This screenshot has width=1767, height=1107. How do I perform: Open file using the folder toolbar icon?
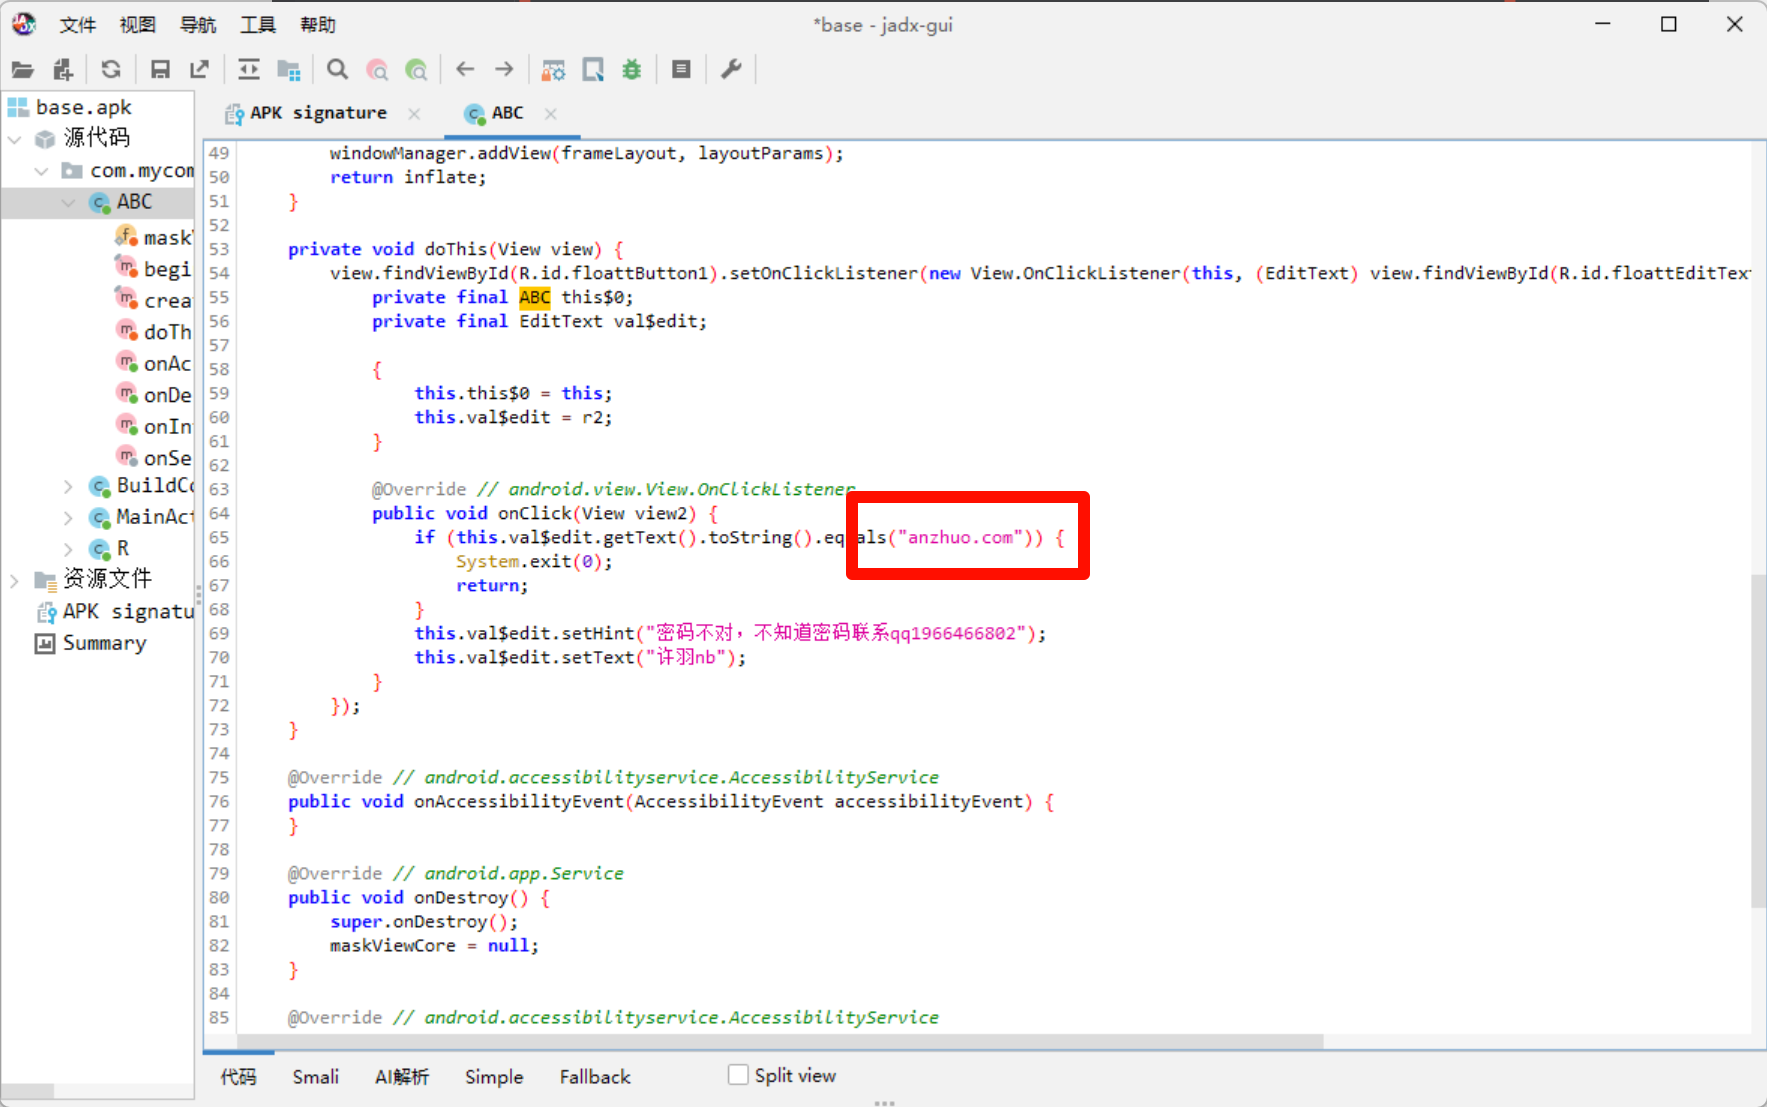pyautogui.click(x=22, y=70)
